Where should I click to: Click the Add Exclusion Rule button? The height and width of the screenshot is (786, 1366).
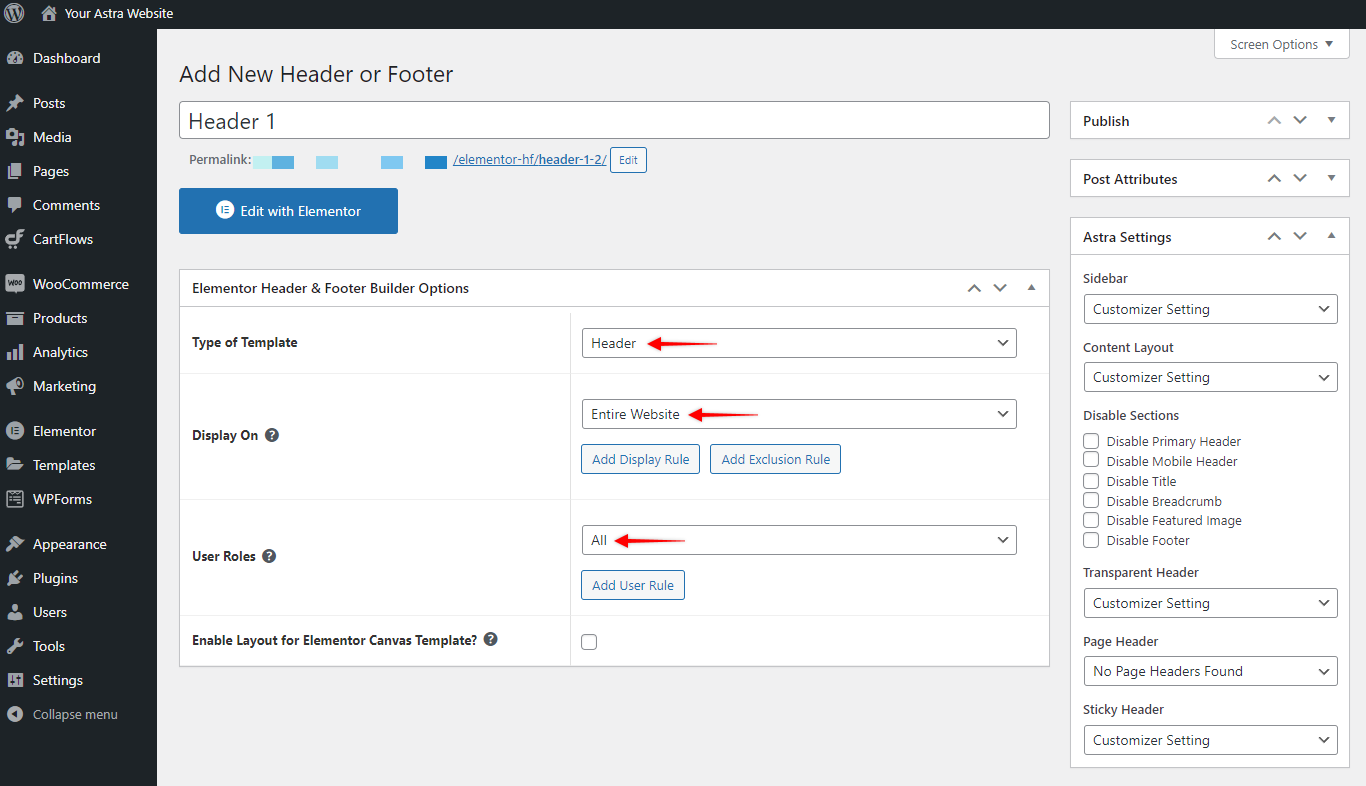[x=776, y=459]
